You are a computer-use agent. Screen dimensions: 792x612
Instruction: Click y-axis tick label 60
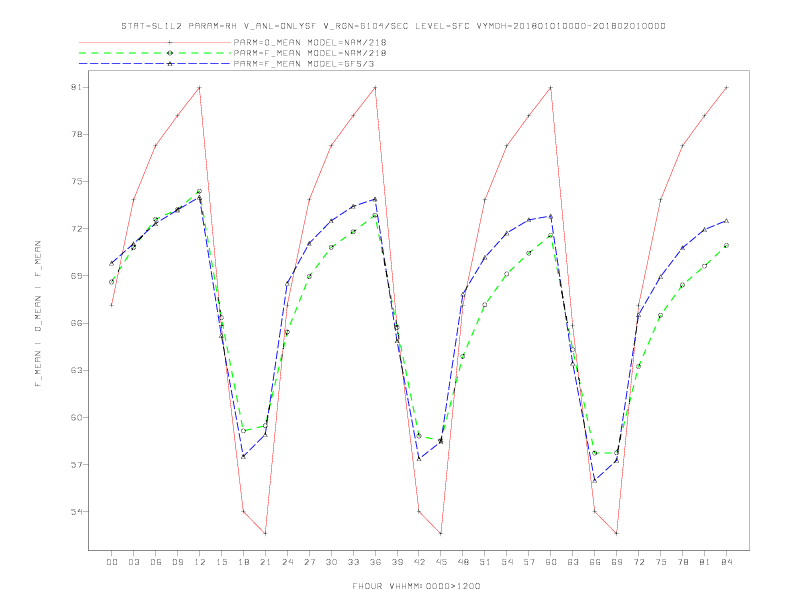coord(76,418)
